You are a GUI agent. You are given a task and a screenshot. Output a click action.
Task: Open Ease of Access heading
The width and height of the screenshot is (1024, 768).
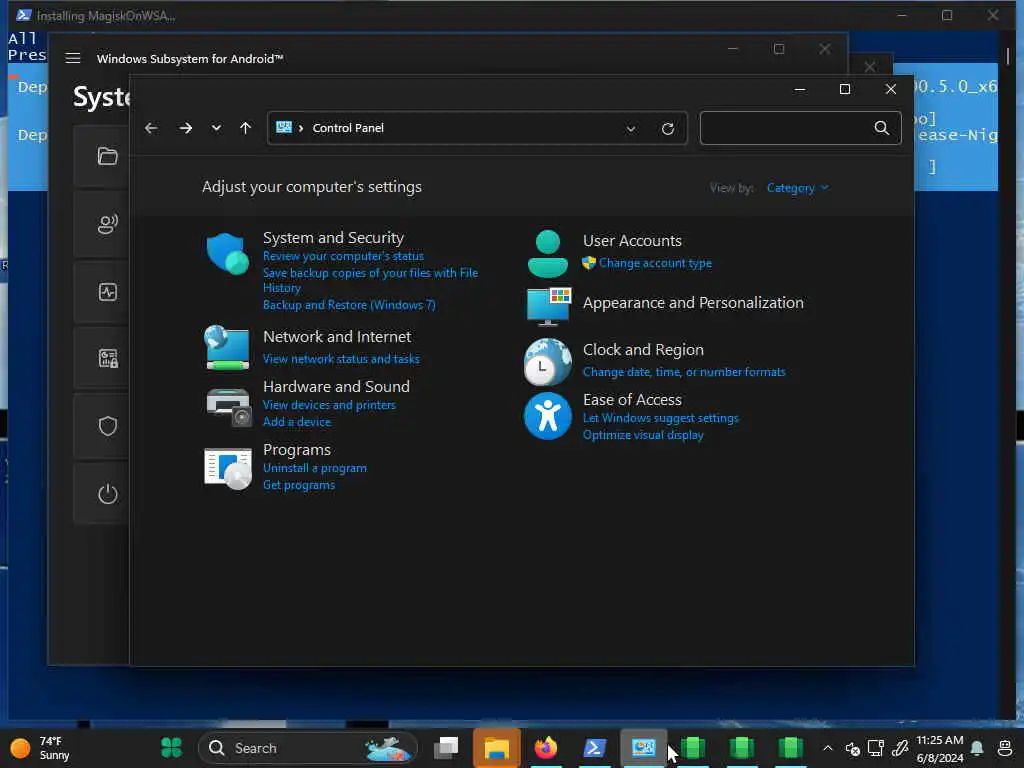(632, 399)
